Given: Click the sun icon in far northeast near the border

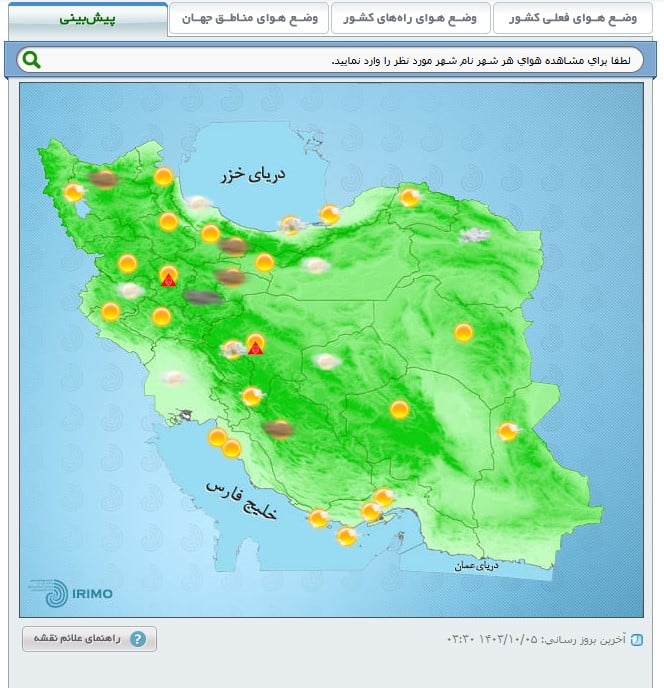Looking at the screenshot, I should tap(409, 197).
